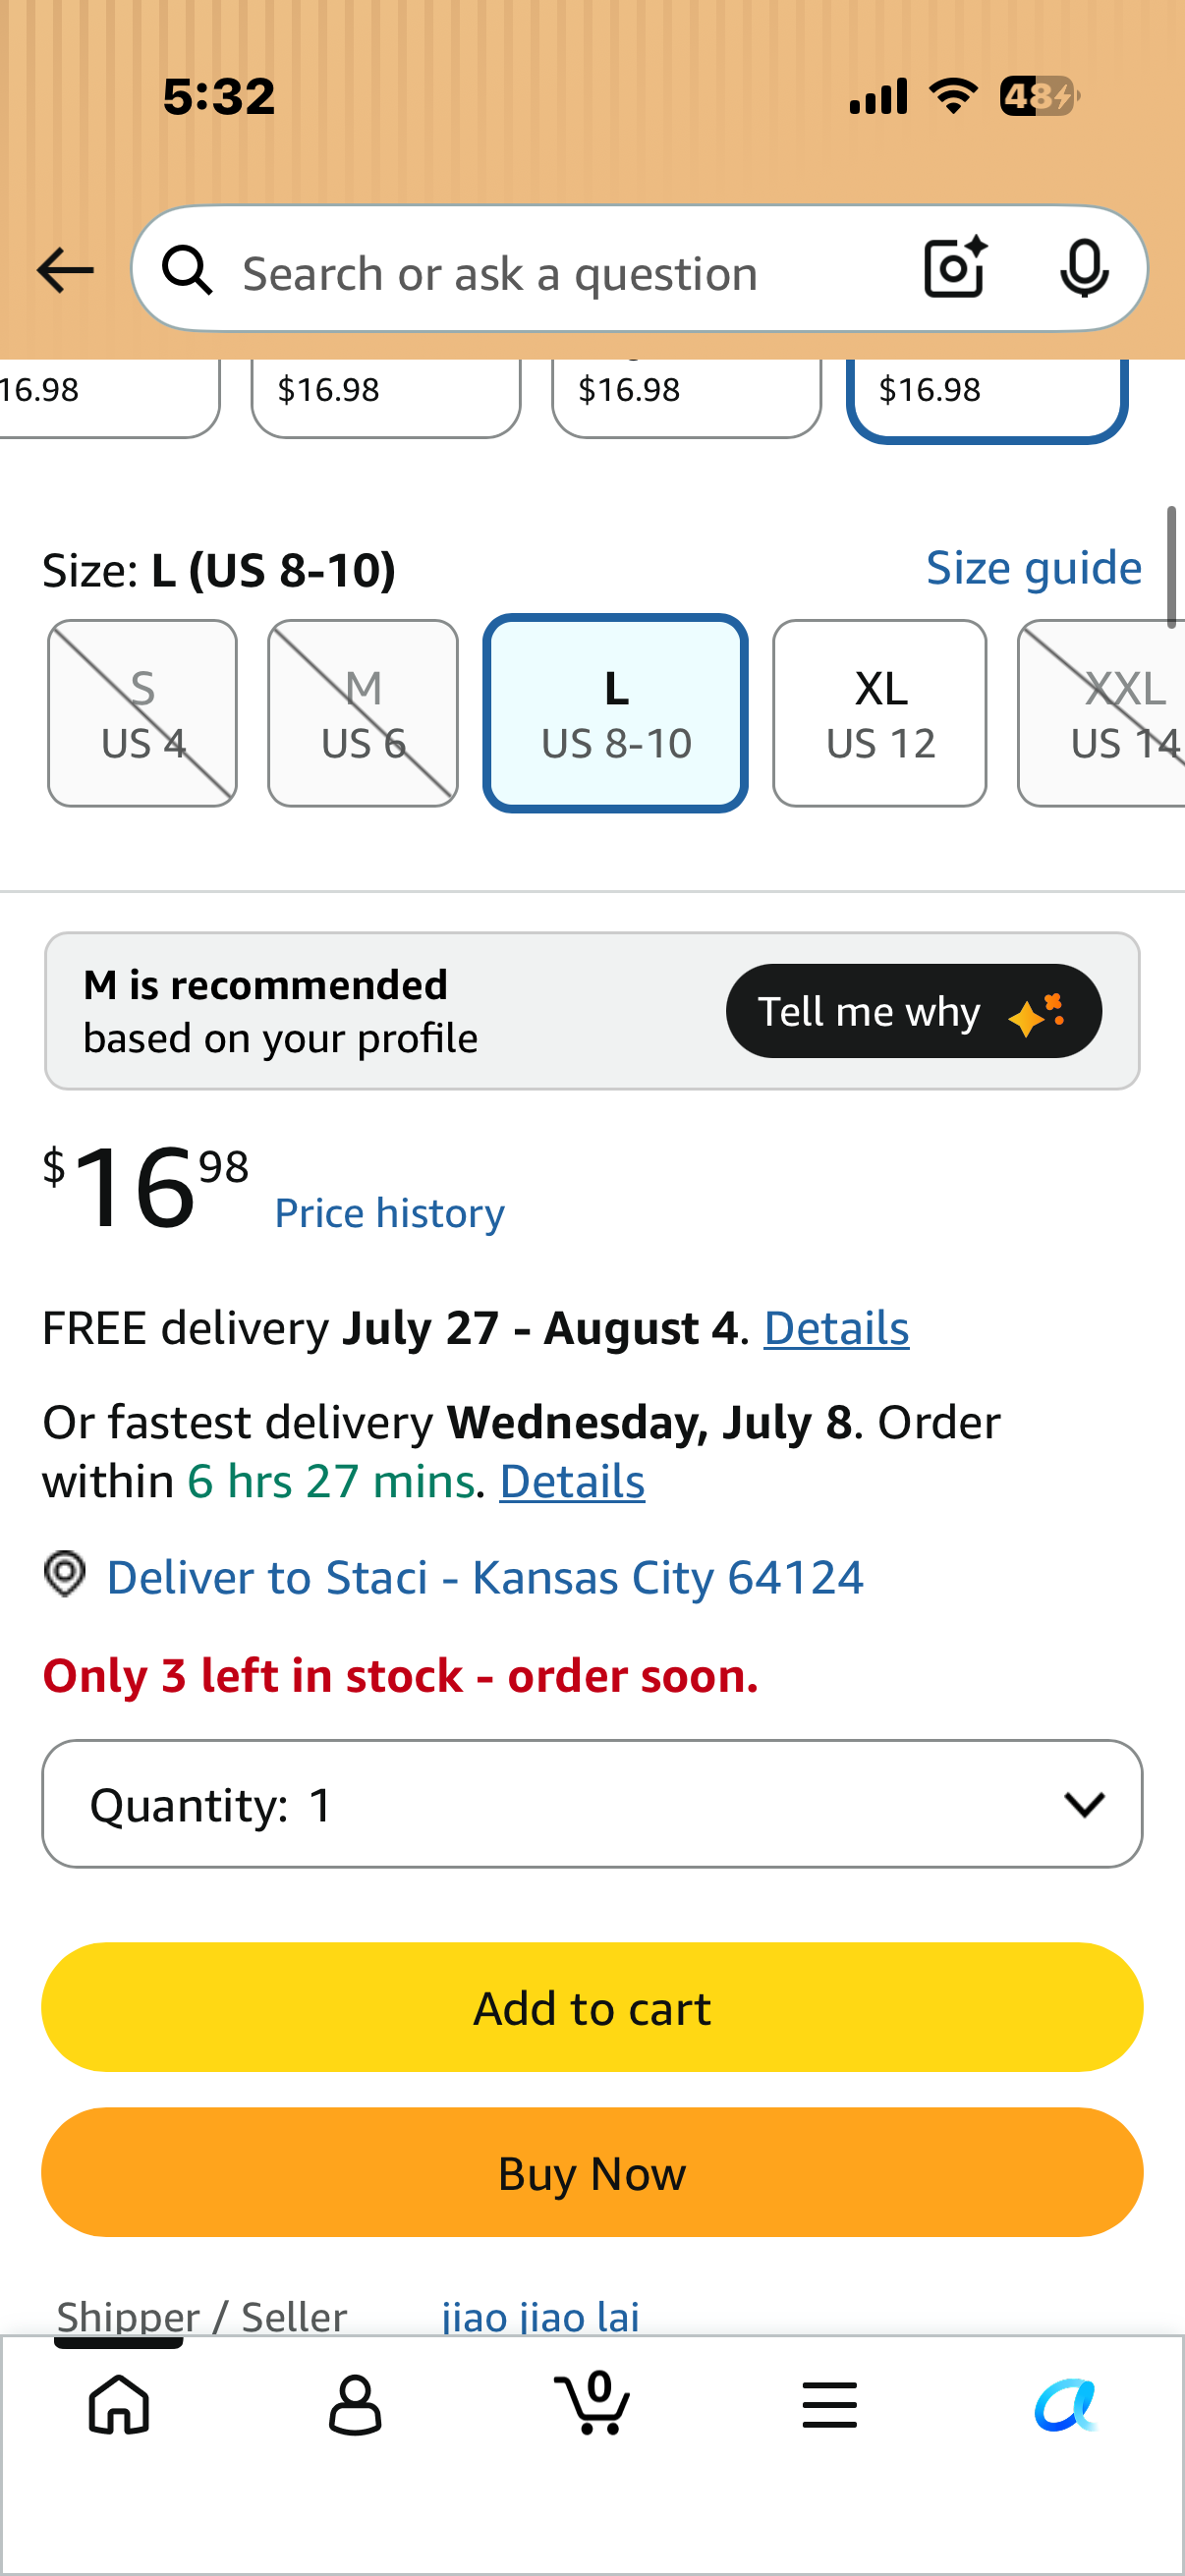Select size L US 8-10

pos(616,714)
